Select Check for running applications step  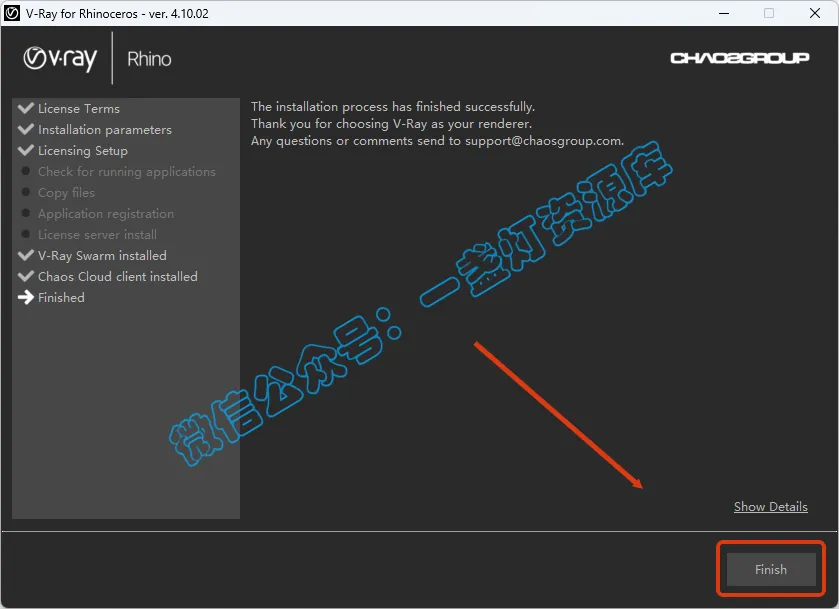pos(127,172)
